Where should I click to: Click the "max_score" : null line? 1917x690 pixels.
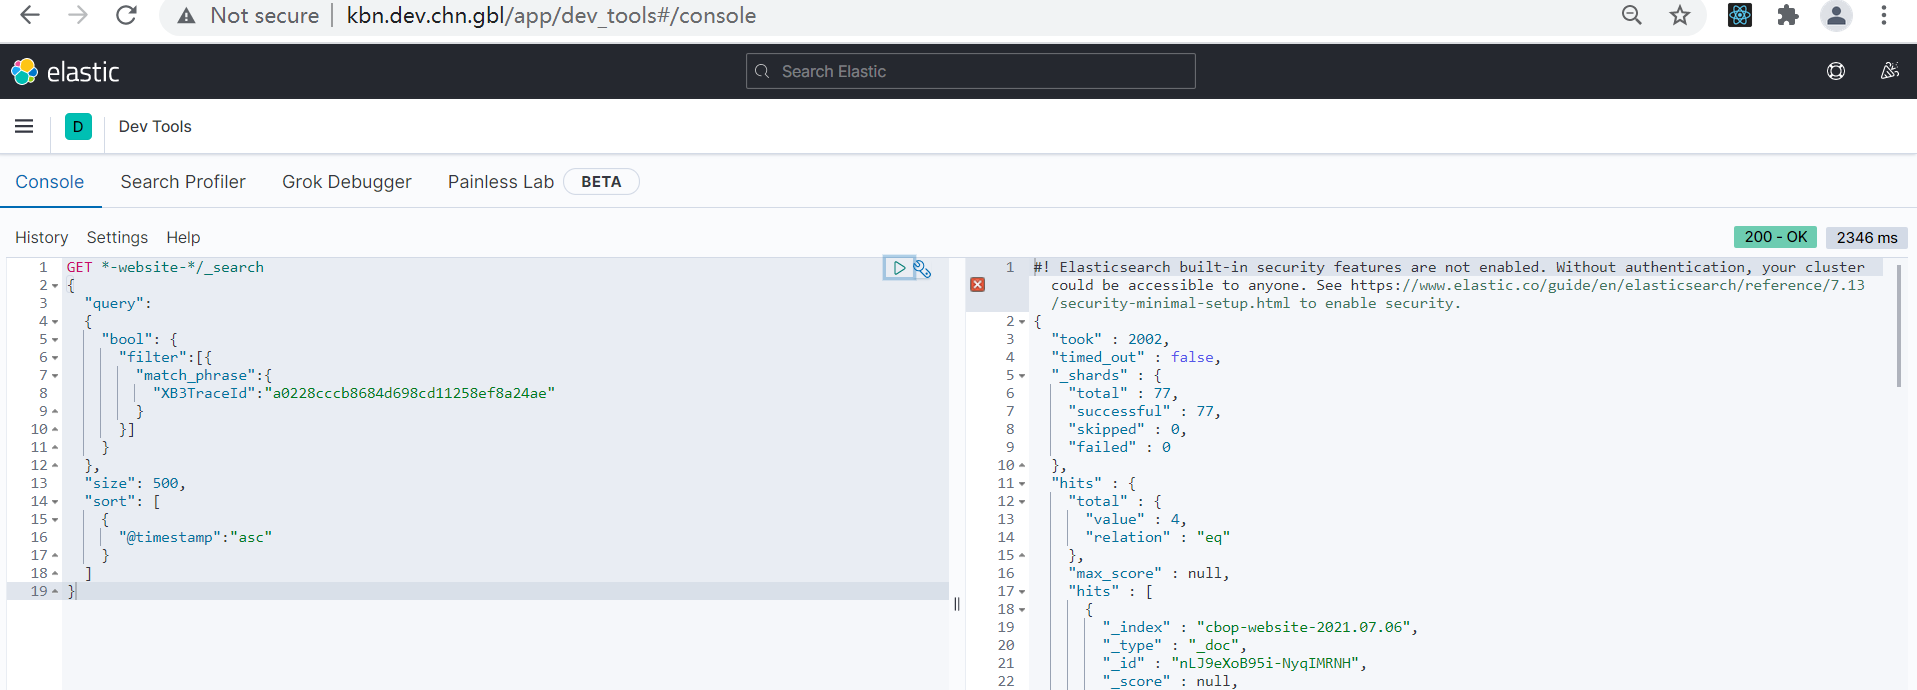tap(1149, 573)
